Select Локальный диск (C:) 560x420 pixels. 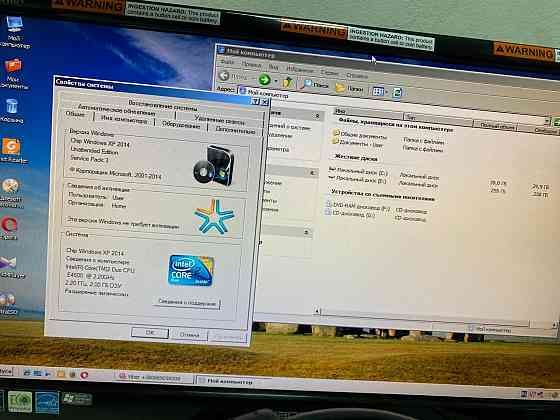coord(358,171)
